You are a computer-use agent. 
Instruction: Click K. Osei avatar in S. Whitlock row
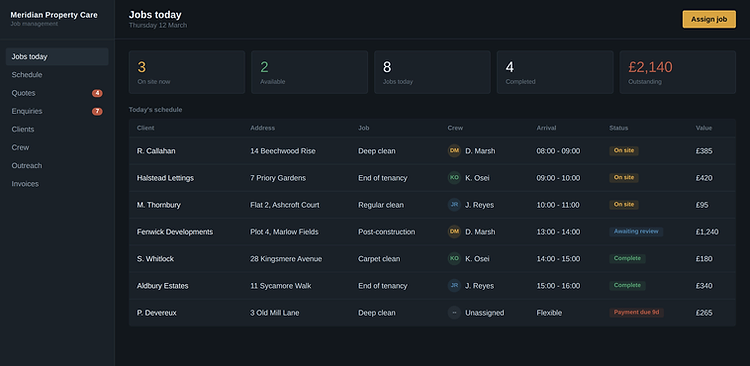tap(454, 258)
